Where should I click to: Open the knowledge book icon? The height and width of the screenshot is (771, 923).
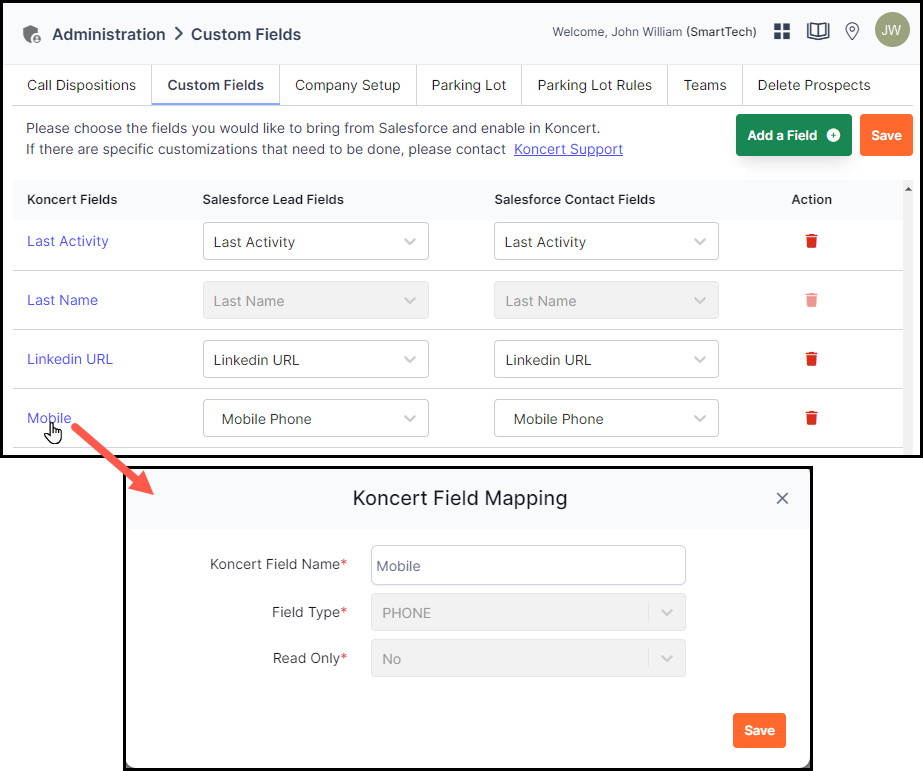tap(818, 31)
